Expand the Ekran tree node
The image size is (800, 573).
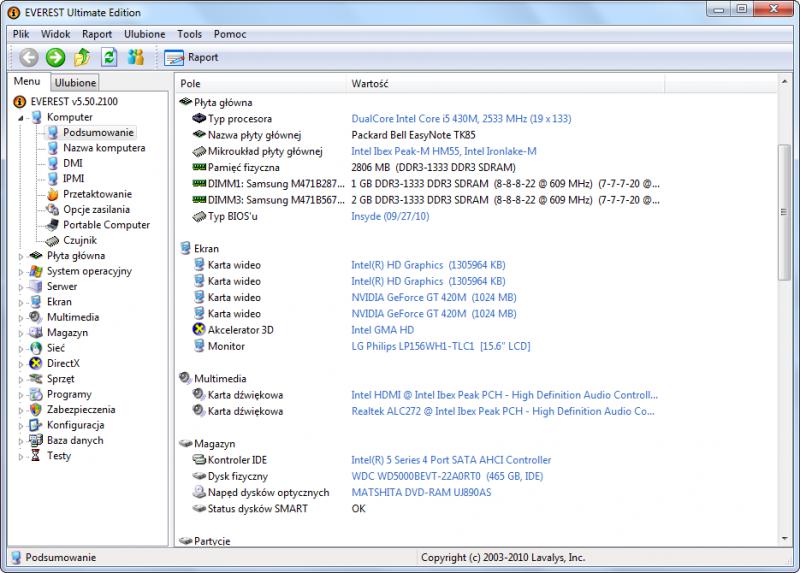click(x=21, y=303)
